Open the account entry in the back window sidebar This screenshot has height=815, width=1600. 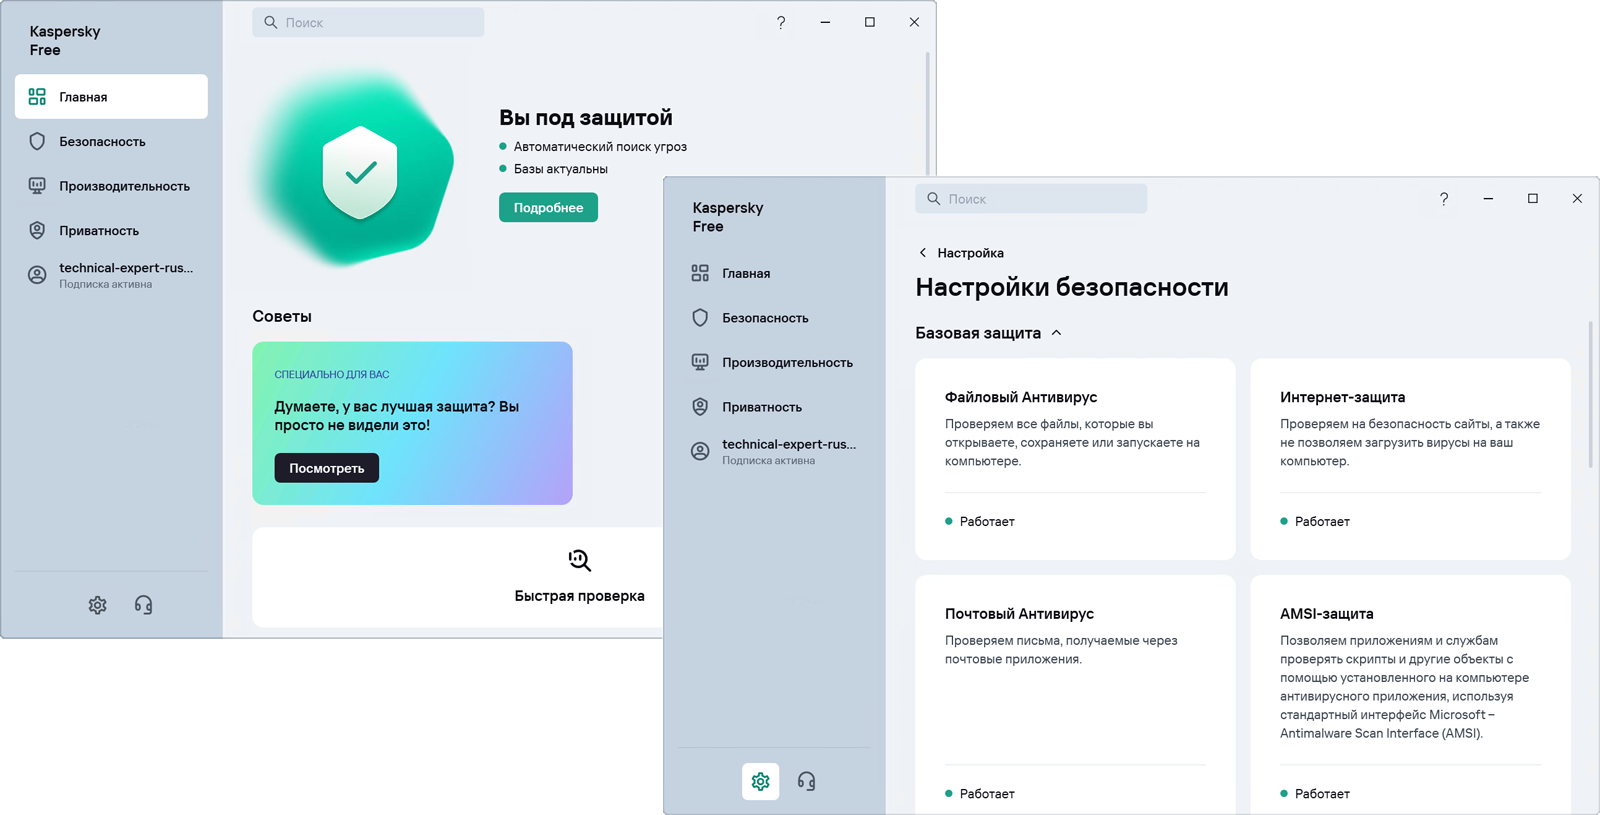111,275
